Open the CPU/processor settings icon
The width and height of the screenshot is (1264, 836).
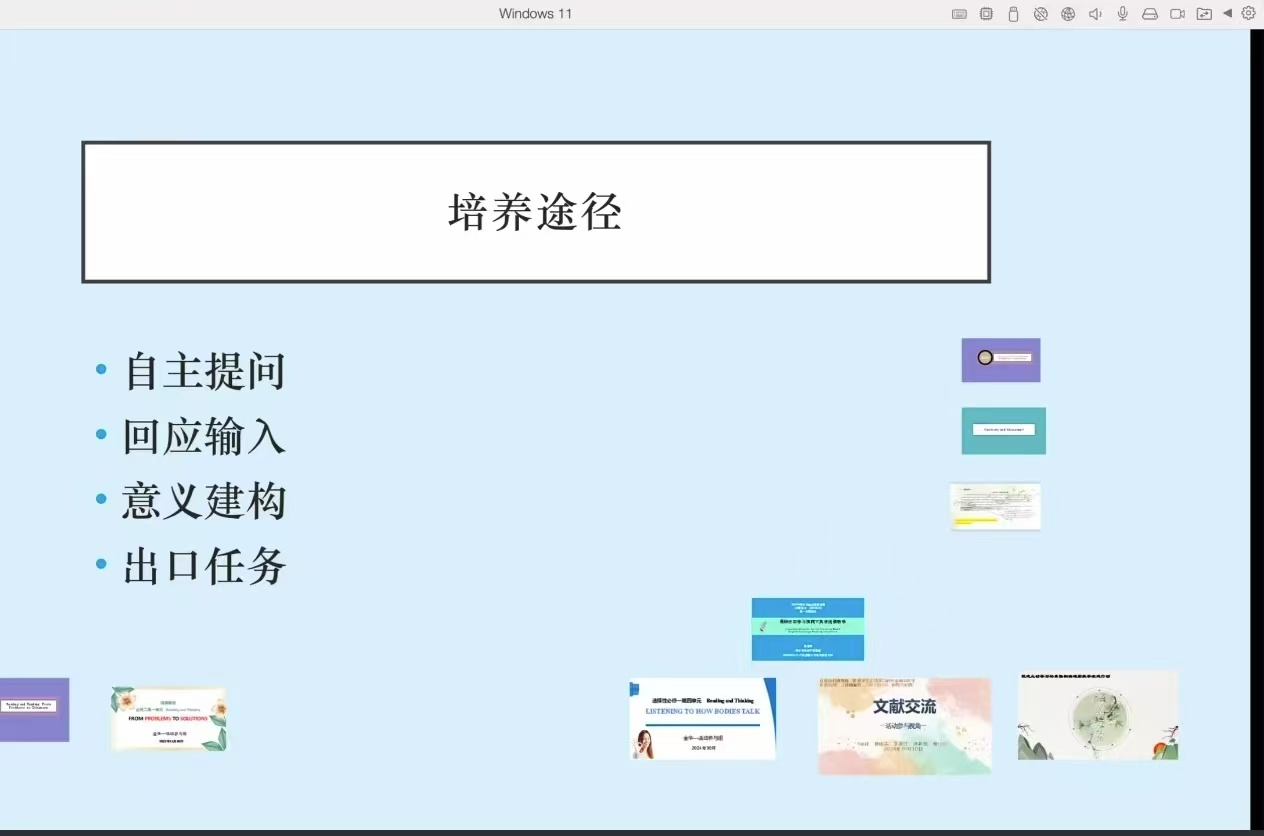point(986,14)
